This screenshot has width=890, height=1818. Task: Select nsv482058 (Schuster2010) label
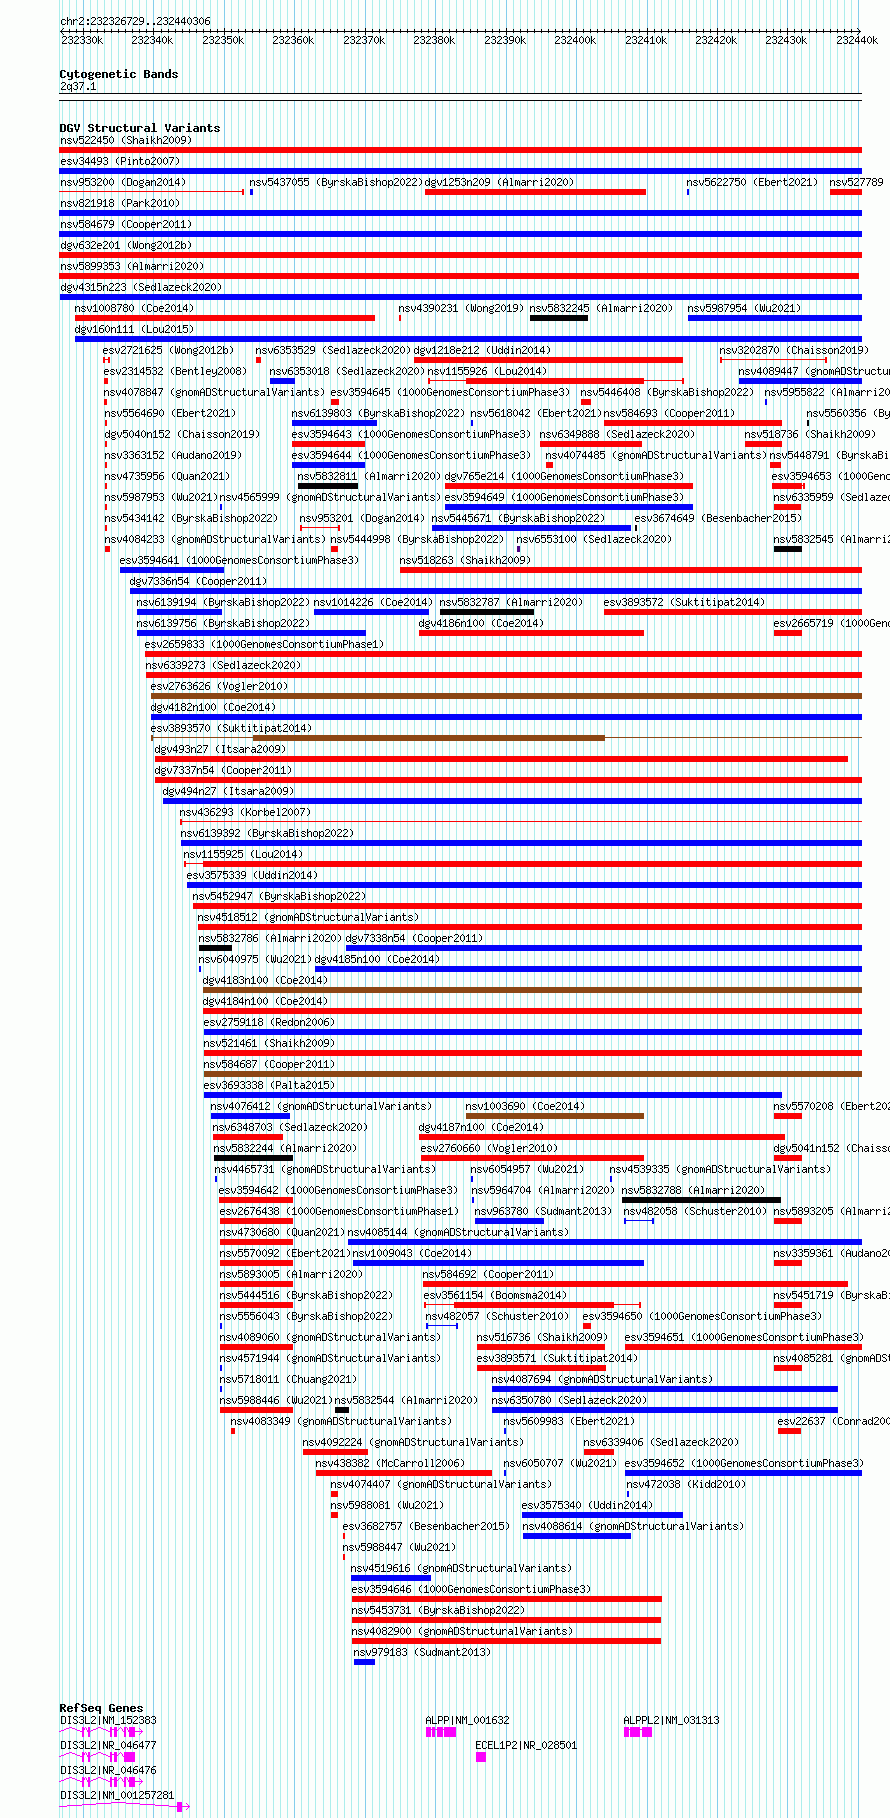(x=695, y=1211)
